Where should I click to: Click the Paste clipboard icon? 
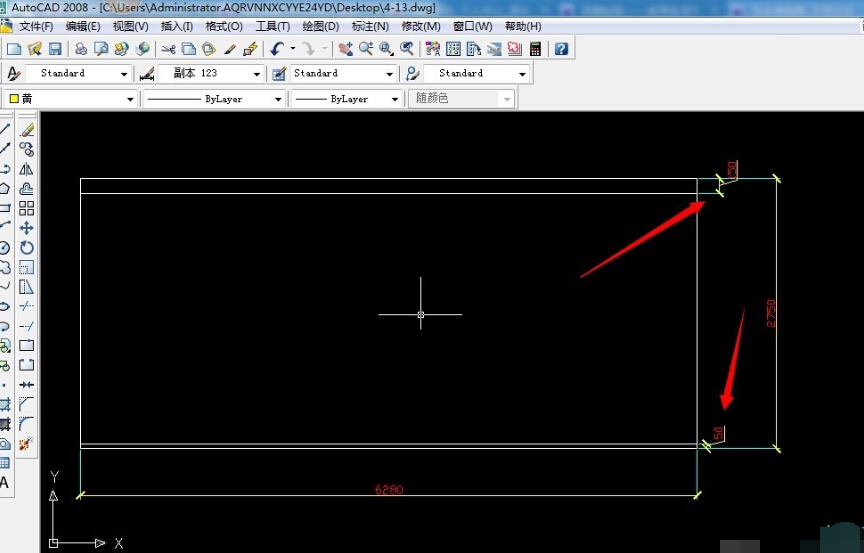209,49
